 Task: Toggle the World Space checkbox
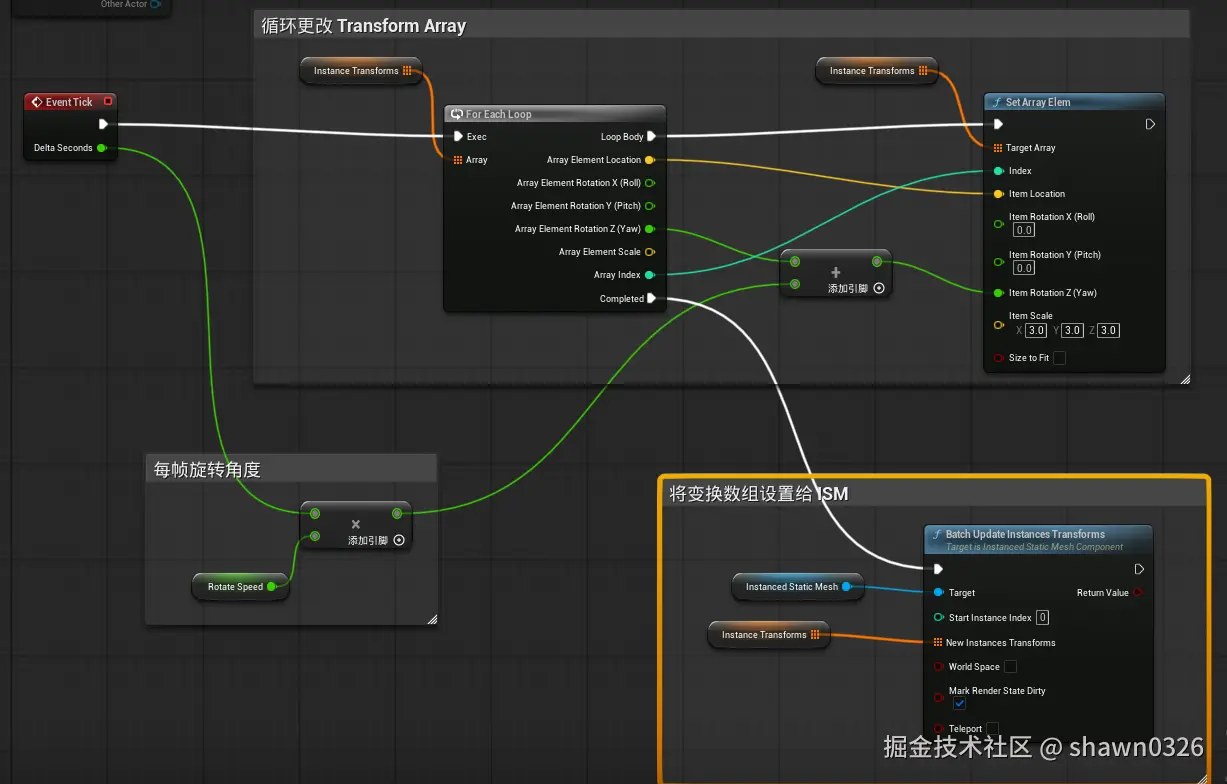point(1010,667)
